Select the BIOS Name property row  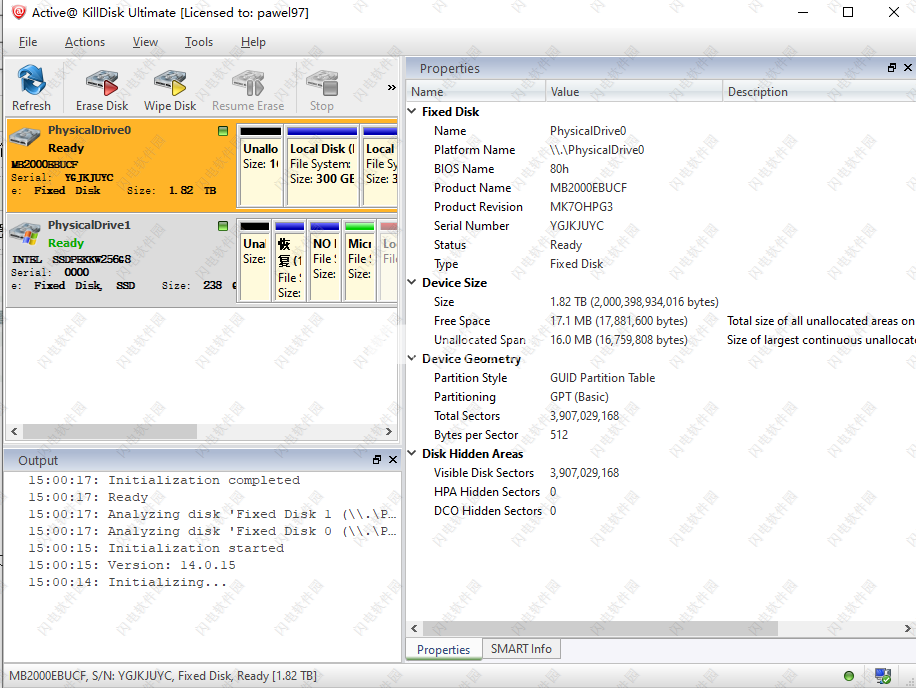click(x=661, y=169)
